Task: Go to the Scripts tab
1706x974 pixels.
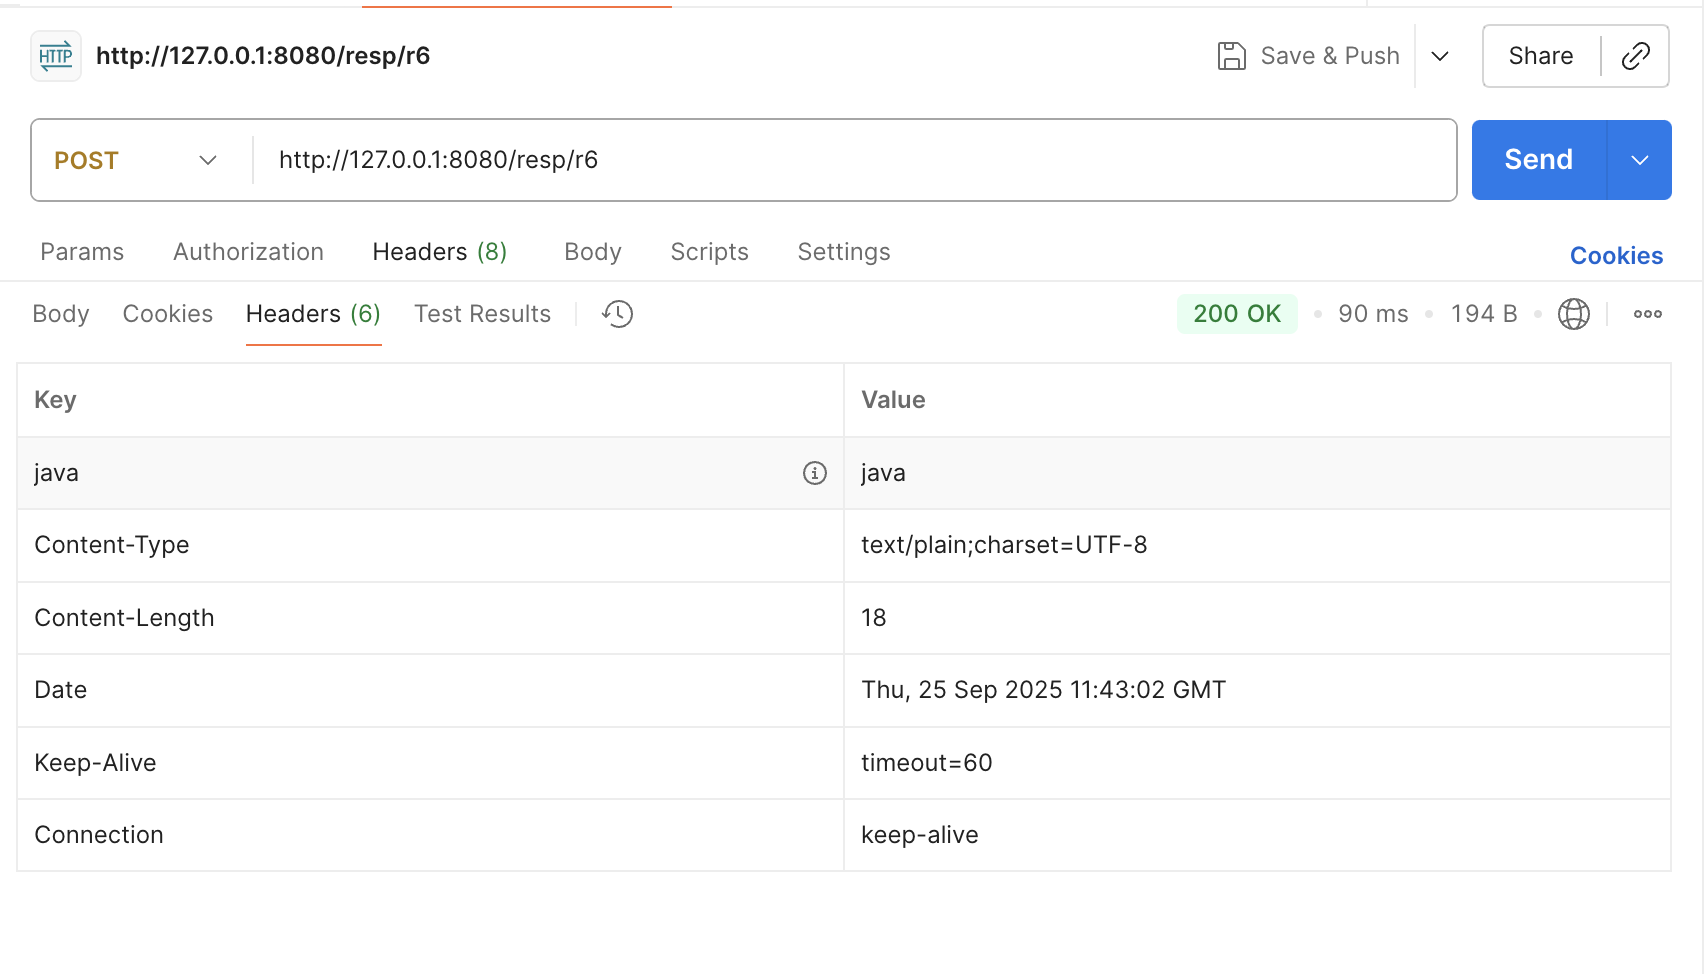Action: [709, 252]
